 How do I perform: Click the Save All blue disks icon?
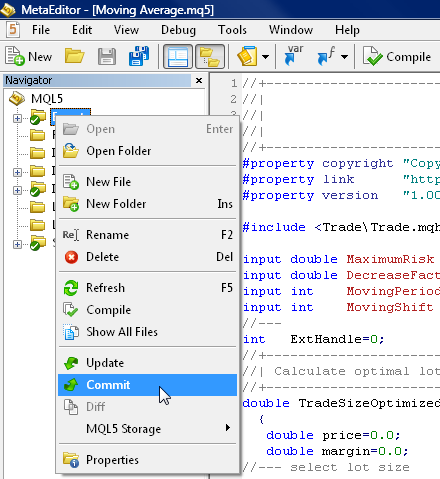139,56
